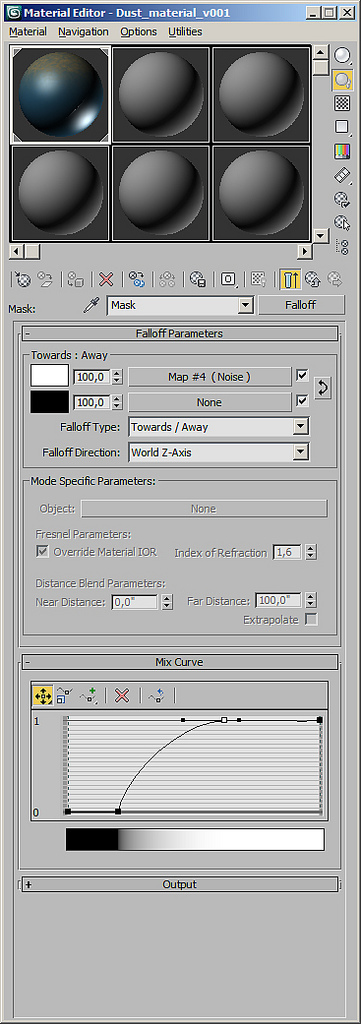Click the Go to Parent icon
The image size is (361, 1024).
pyautogui.click(x=312, y=280)
